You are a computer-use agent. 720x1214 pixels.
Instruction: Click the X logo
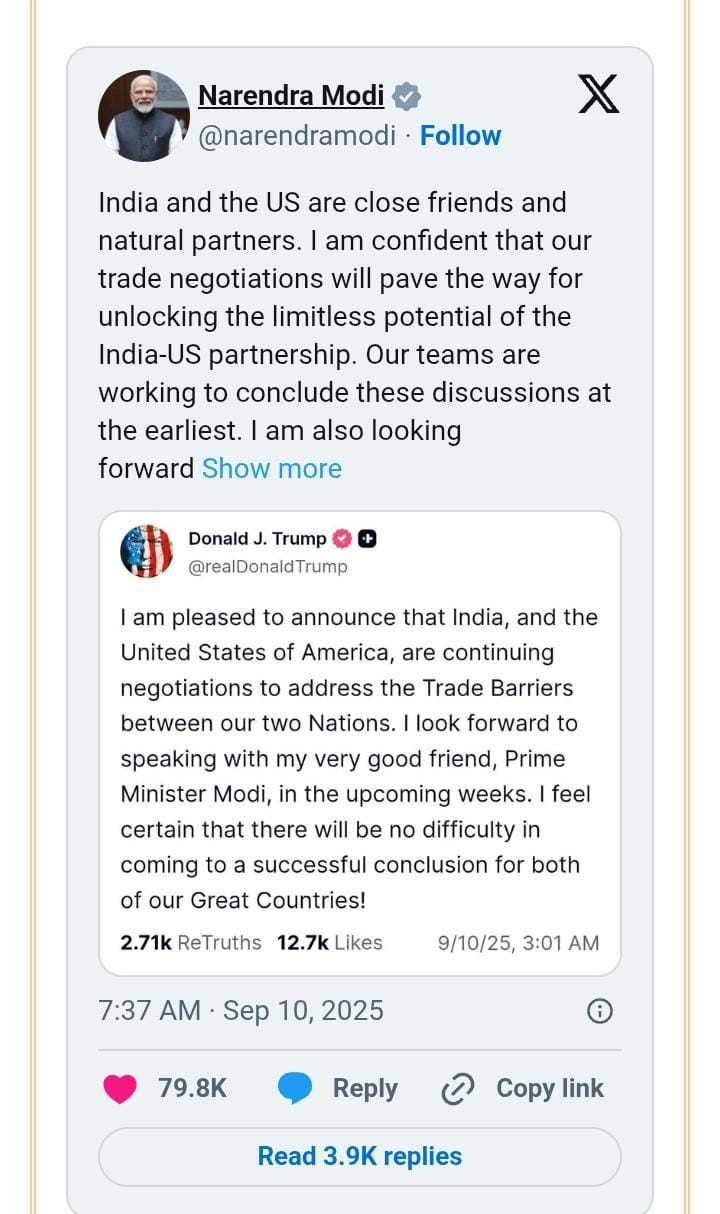pos(599,95)
